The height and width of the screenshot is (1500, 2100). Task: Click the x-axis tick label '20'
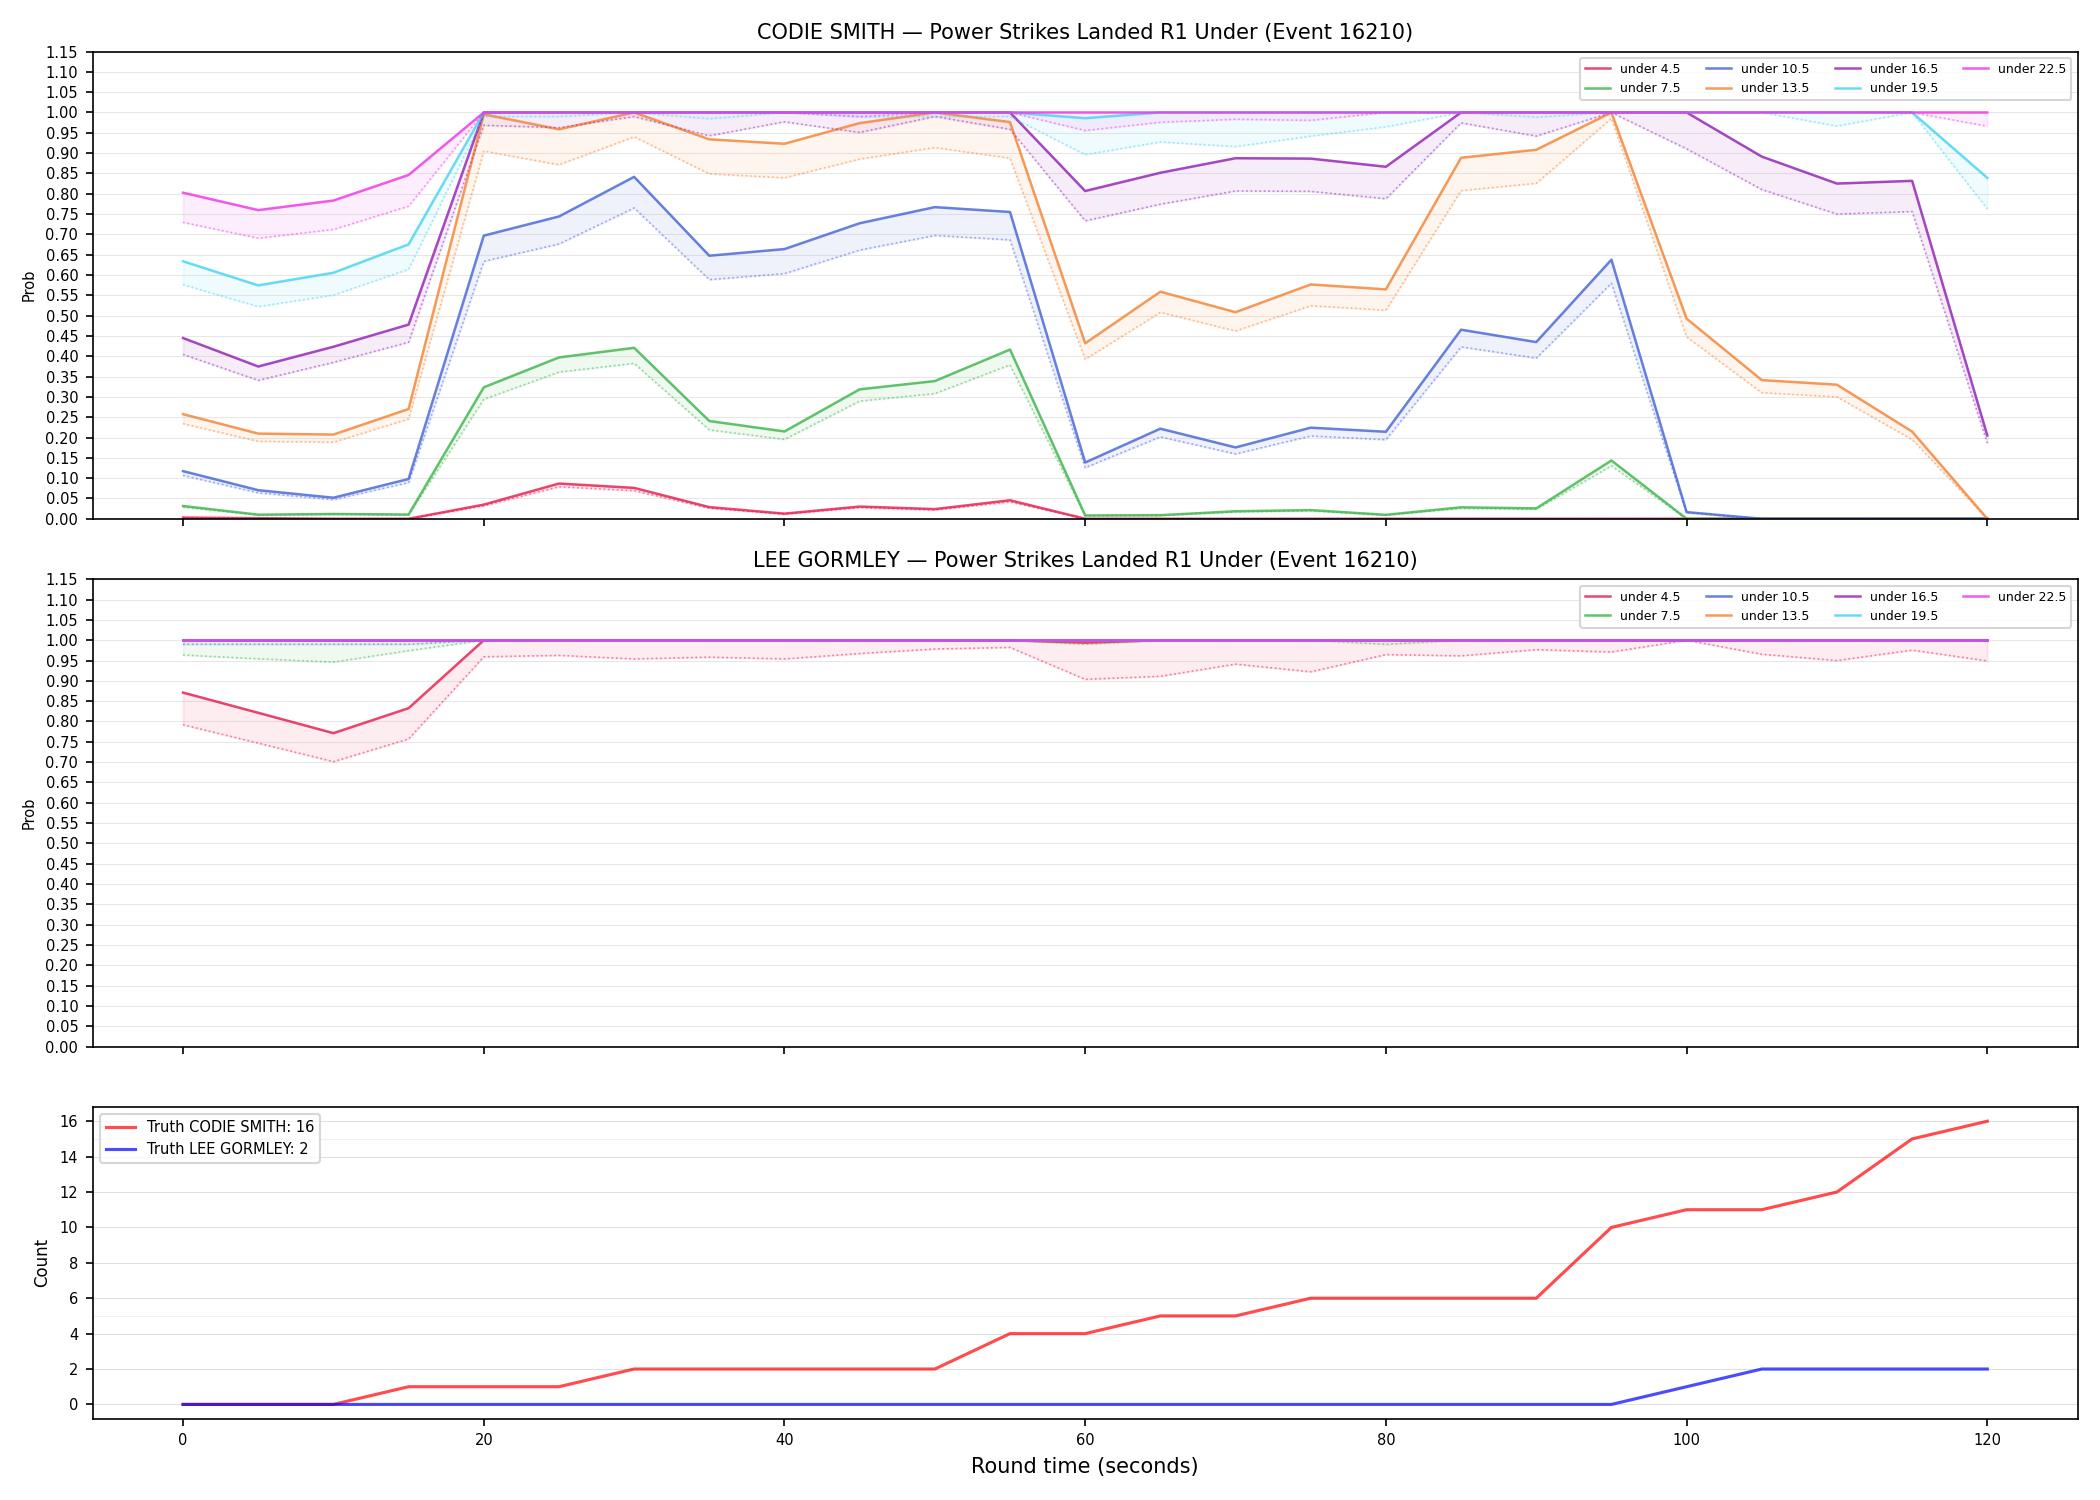[x=483, y=1440]
